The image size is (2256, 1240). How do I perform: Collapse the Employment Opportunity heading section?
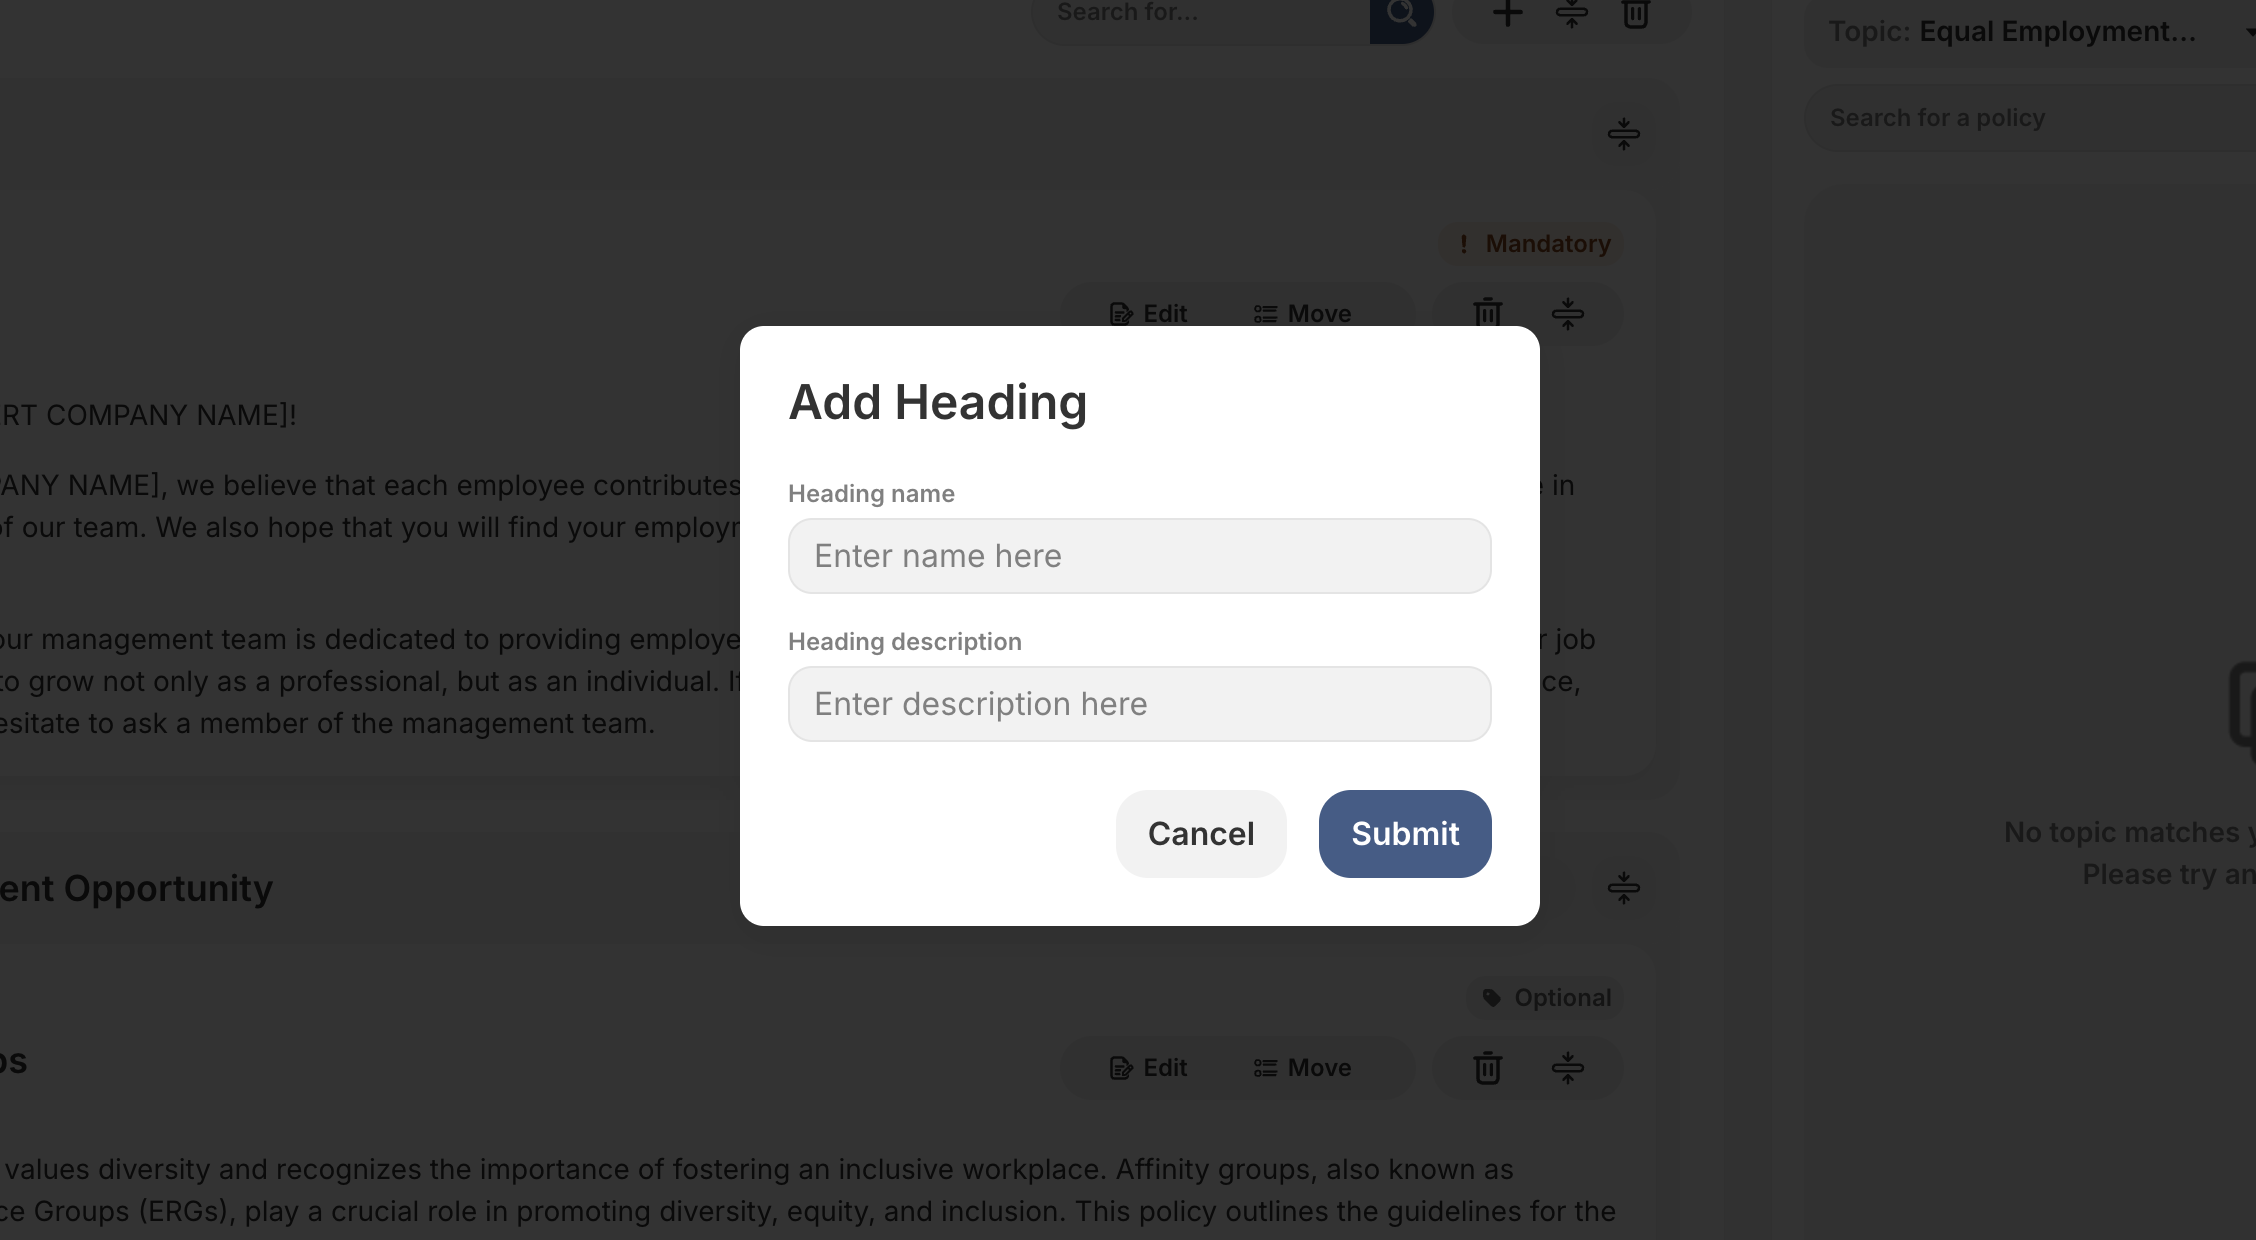coord(1623,887)
